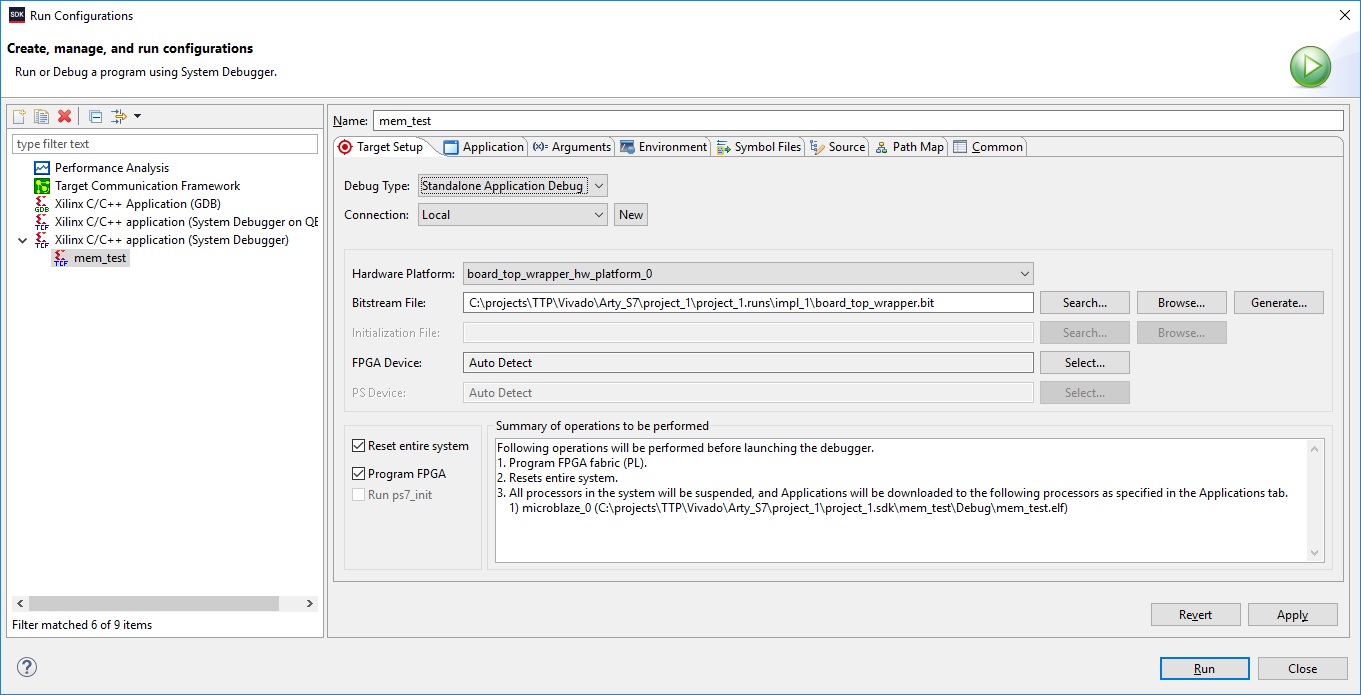Open the Connection dropdown set to Local
Image resolution: width=1361 pixels, height=695 pixels.
512,215
